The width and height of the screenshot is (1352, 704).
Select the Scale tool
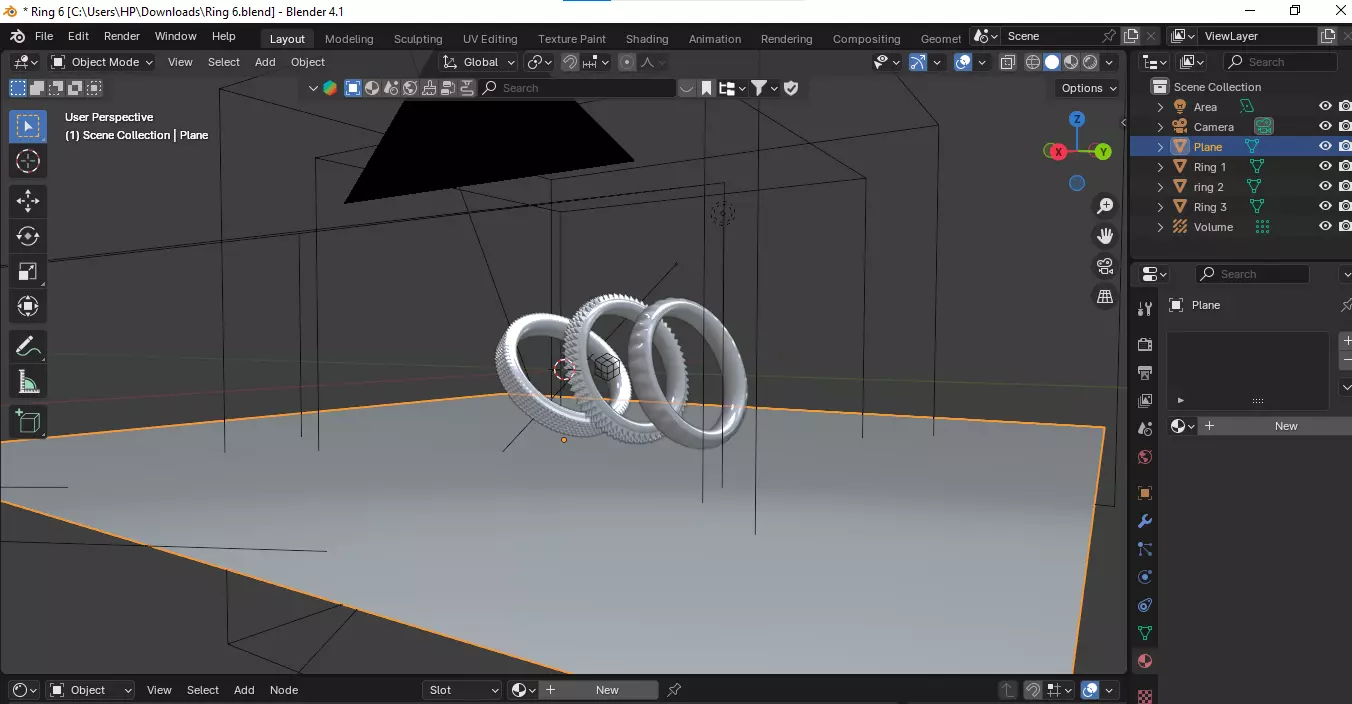[x=28, y=271]
